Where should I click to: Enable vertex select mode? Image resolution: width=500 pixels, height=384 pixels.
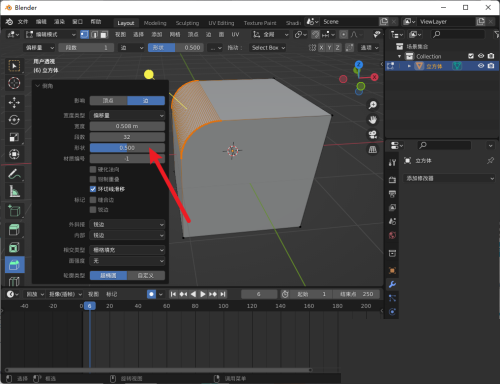coord(85,34)
